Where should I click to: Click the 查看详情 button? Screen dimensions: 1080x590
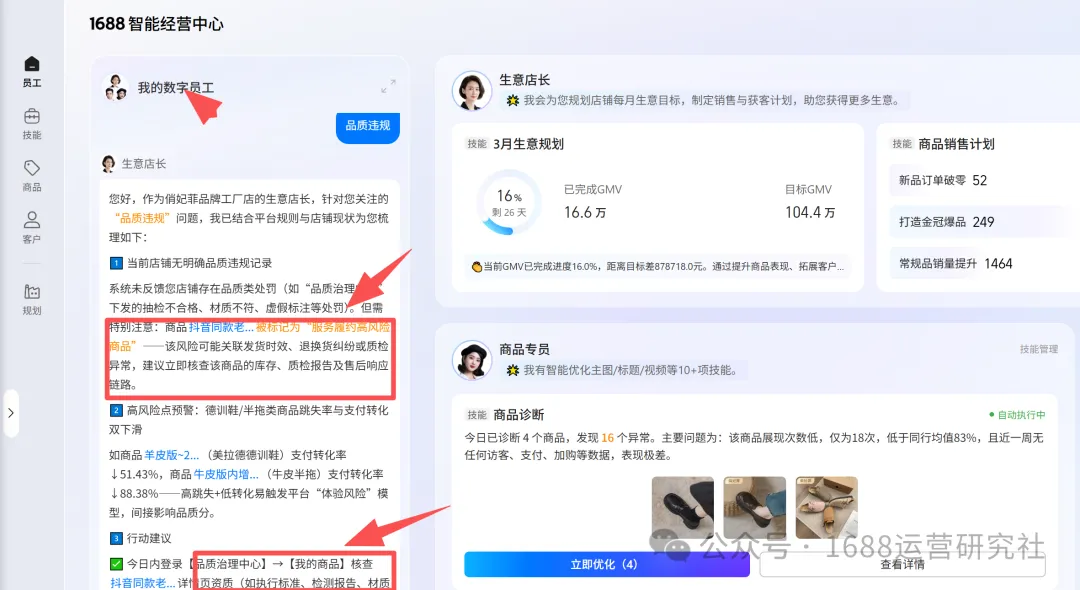coord(902,565)
